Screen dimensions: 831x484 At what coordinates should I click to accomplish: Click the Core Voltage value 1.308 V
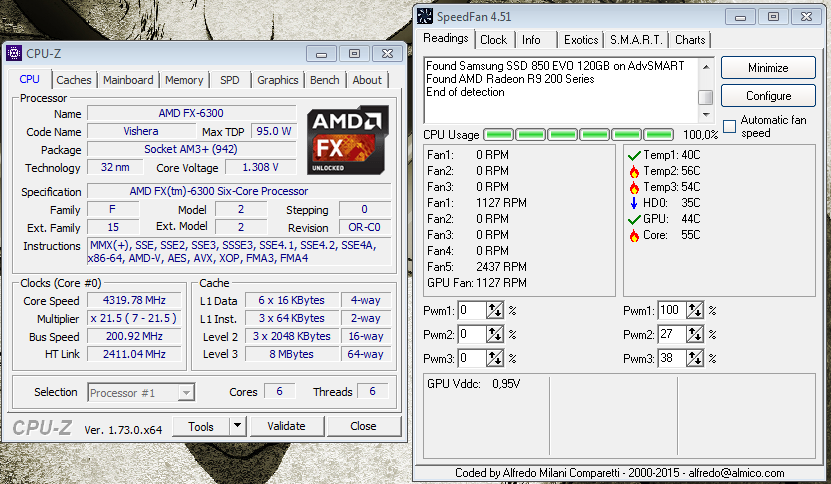pyautogui.click(x=260, y=168)
